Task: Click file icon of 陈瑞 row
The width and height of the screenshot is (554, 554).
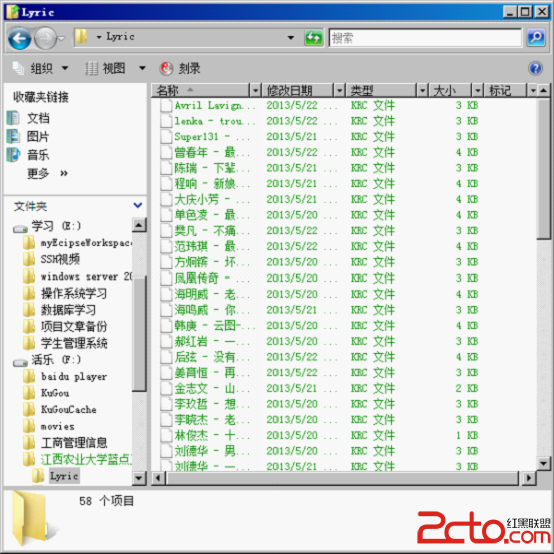Action: [x=166, y=168]
